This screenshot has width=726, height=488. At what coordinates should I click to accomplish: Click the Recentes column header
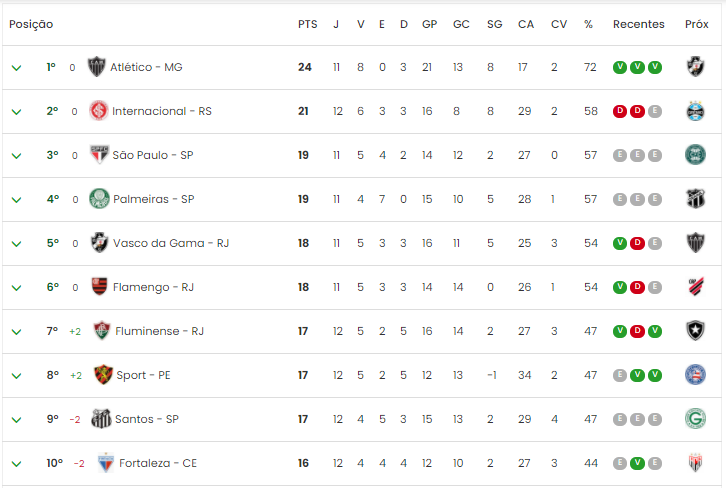click(638, 24)
